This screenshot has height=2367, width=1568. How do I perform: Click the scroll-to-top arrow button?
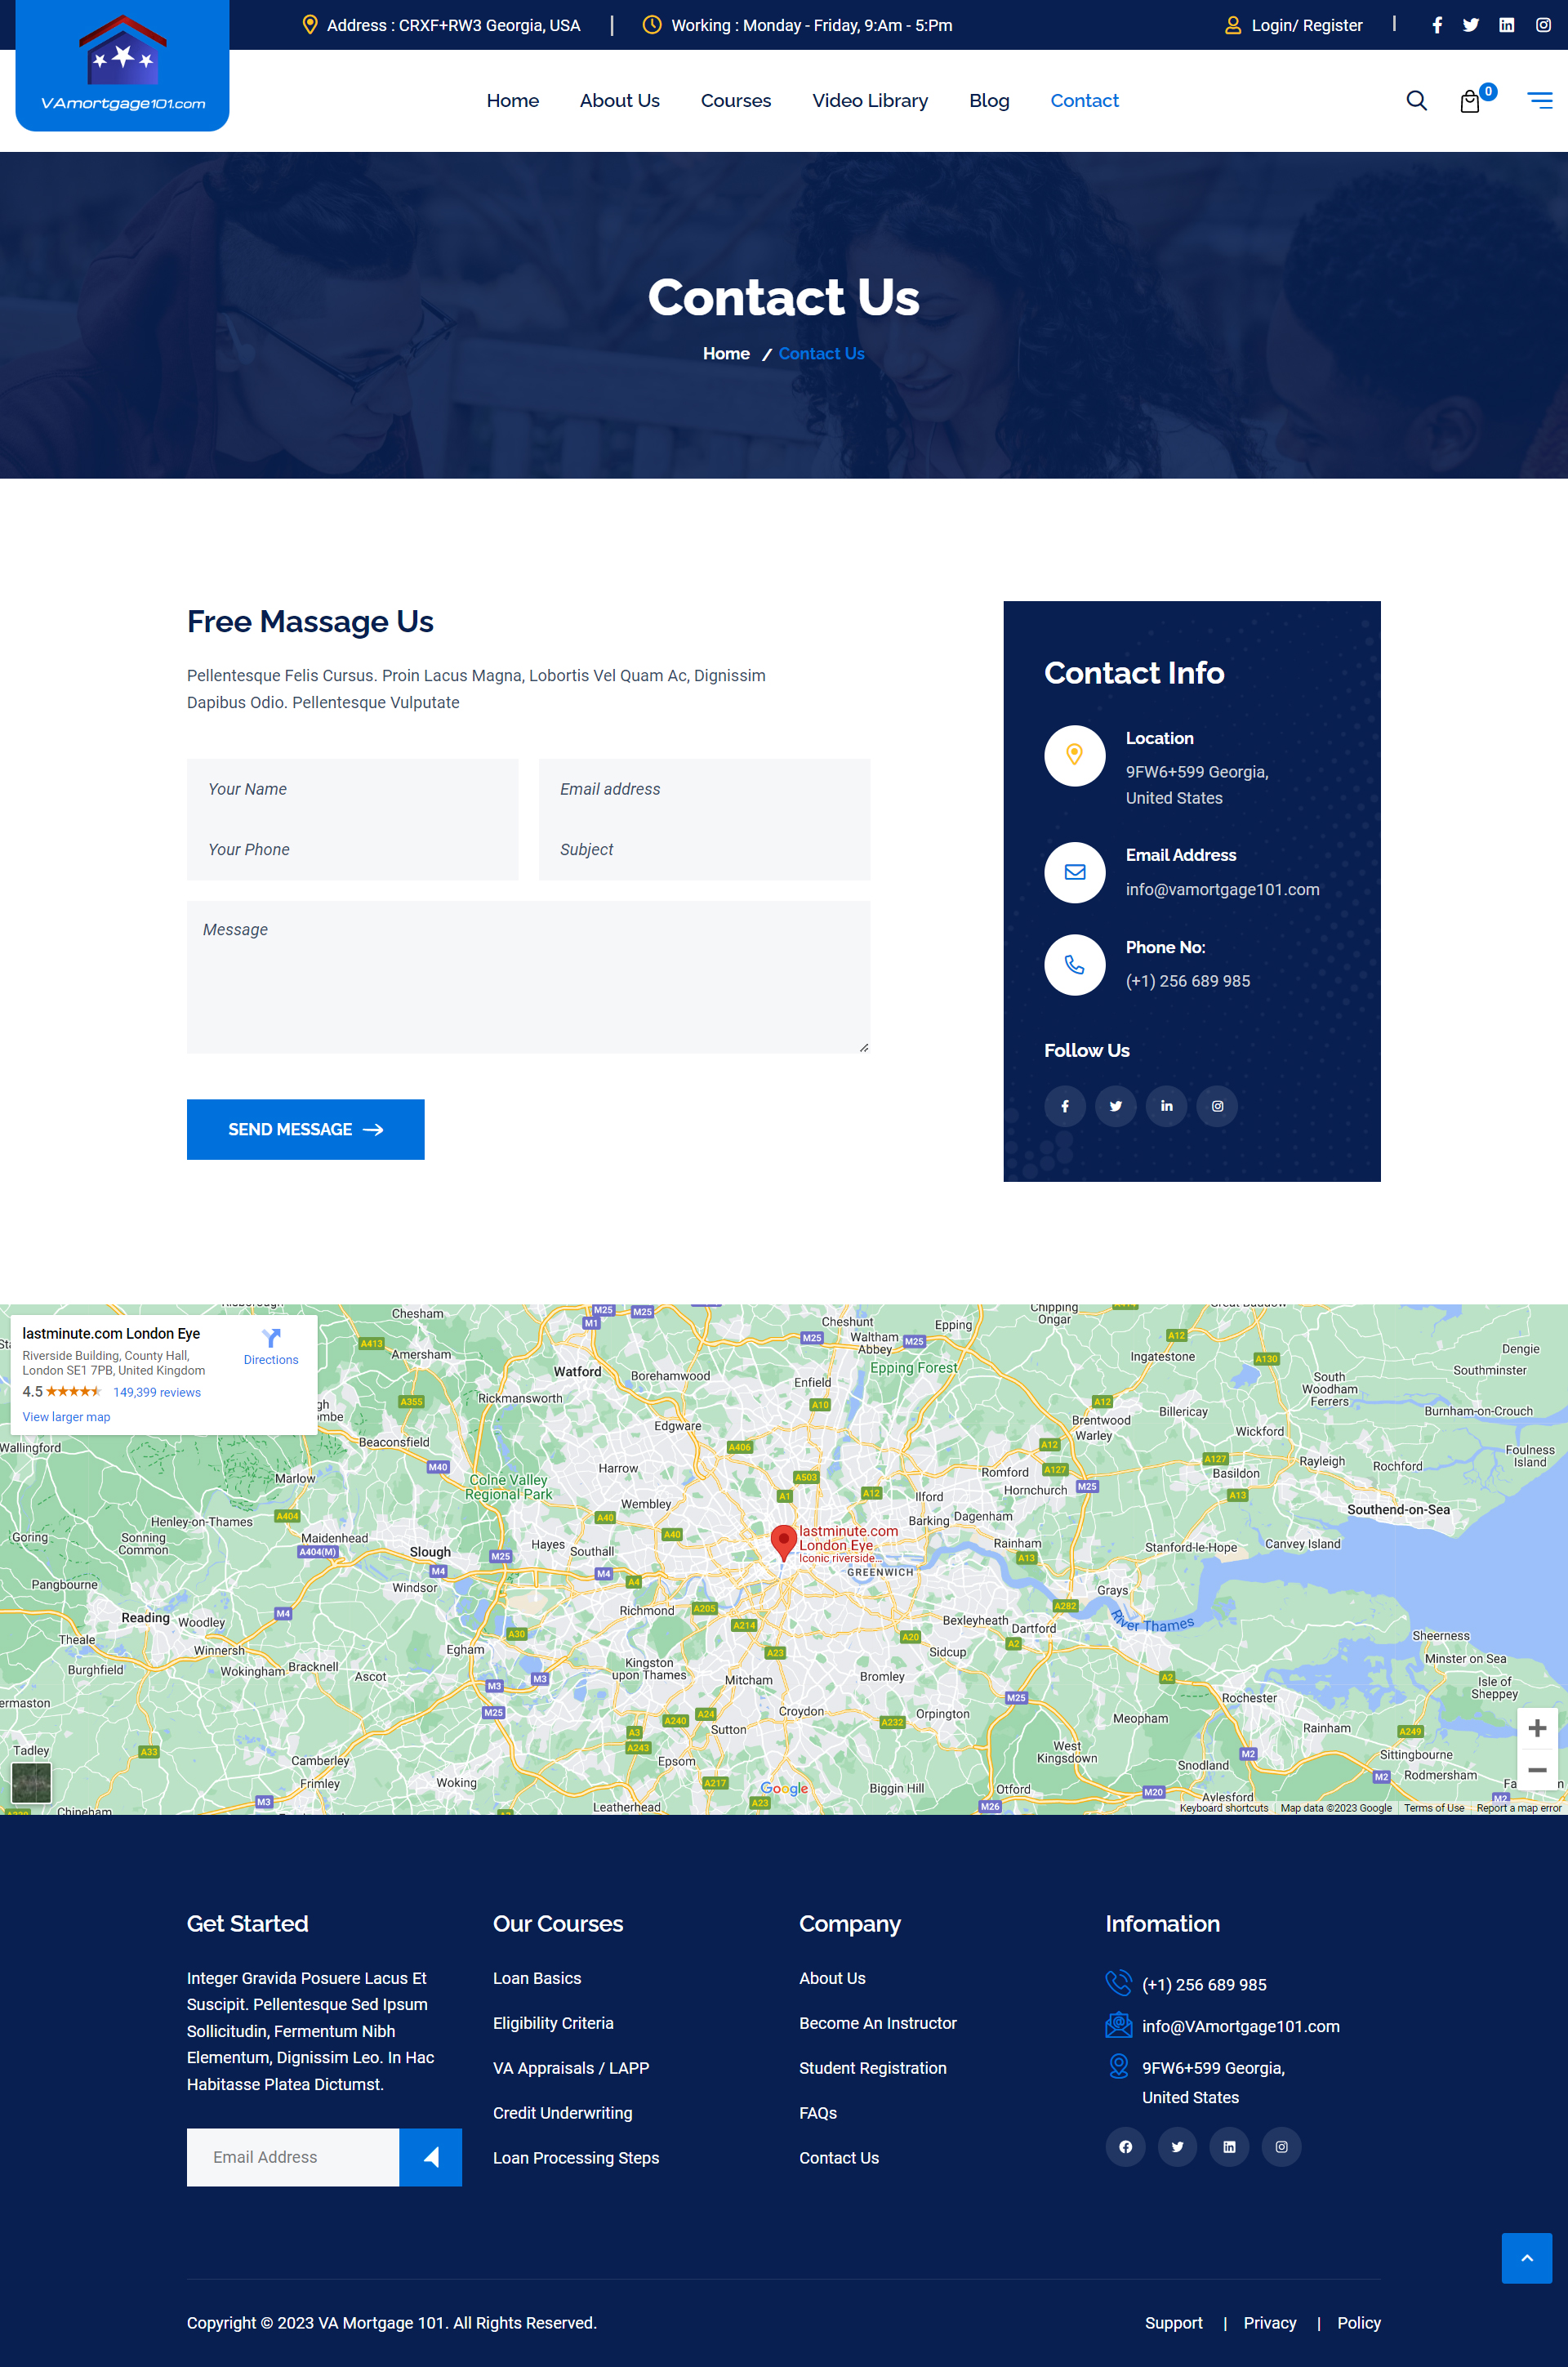click(x=1526, y=2258)
